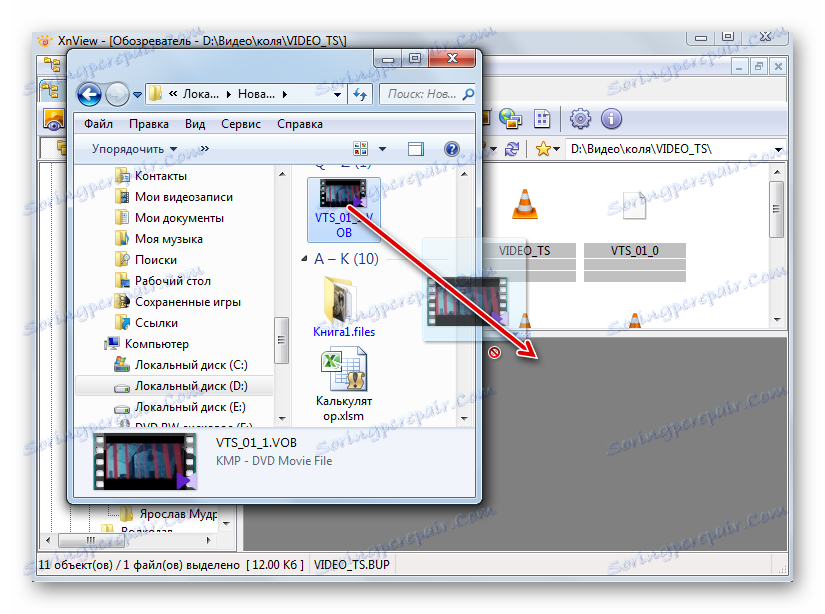
Task: Click the VIDEO_TS VLC thumbnail in XnView
Action: pyautogui.click(x=525, y=204)
